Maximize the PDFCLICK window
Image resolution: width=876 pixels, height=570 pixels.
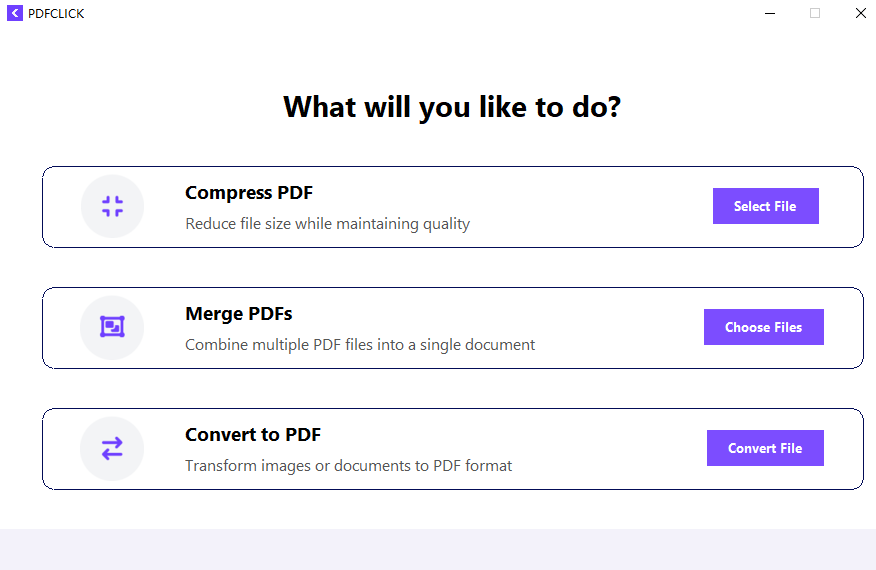tap(815, 14)
